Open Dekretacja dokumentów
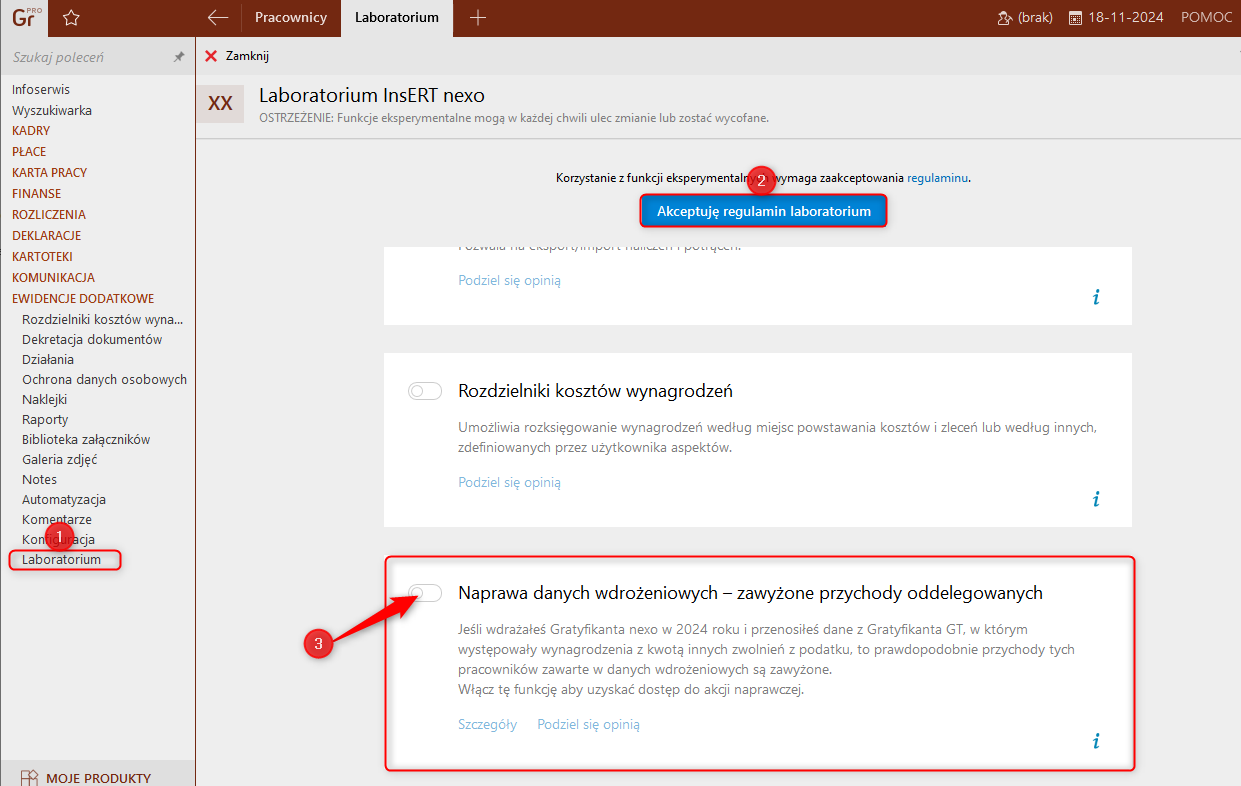The width and height of the screenshot is (1241, 786). click(92, 340)
